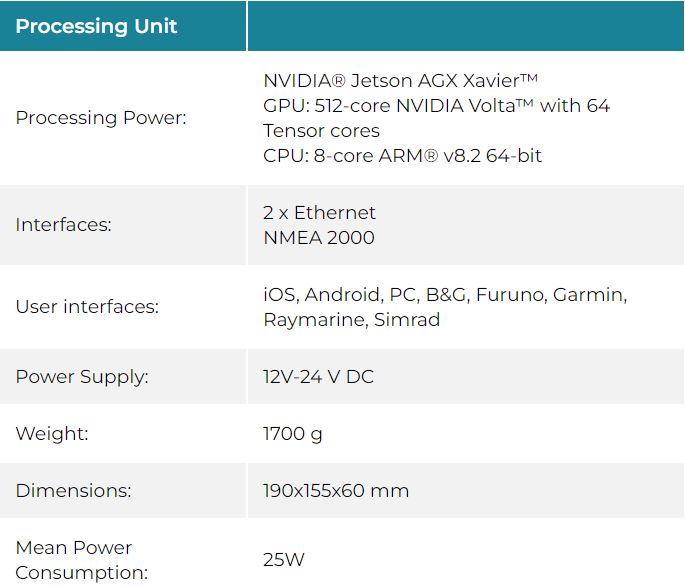Click the NMEA 2000 entry
The image size is (685, 586).
[x=319, y=238]
